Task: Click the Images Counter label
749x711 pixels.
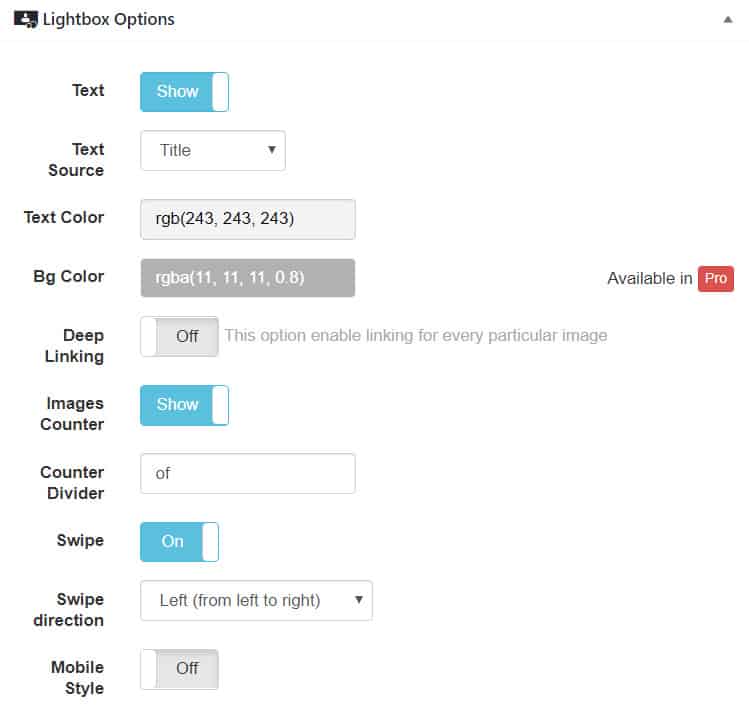Action: point(72,414)
